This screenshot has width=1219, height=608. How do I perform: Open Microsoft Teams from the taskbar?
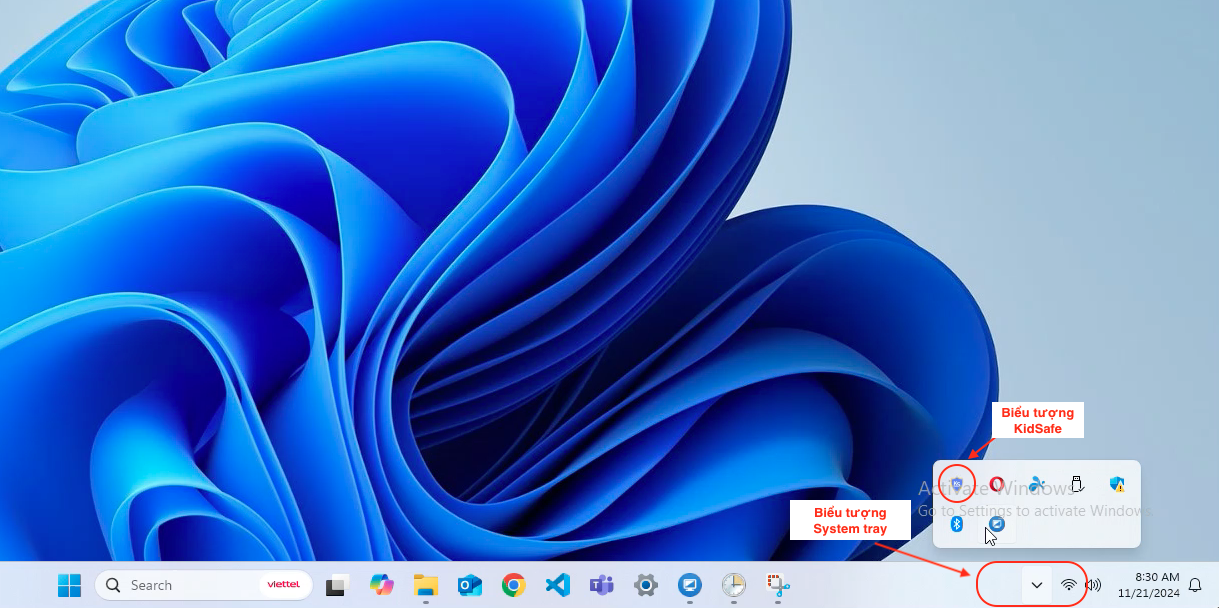click(601, 585)
